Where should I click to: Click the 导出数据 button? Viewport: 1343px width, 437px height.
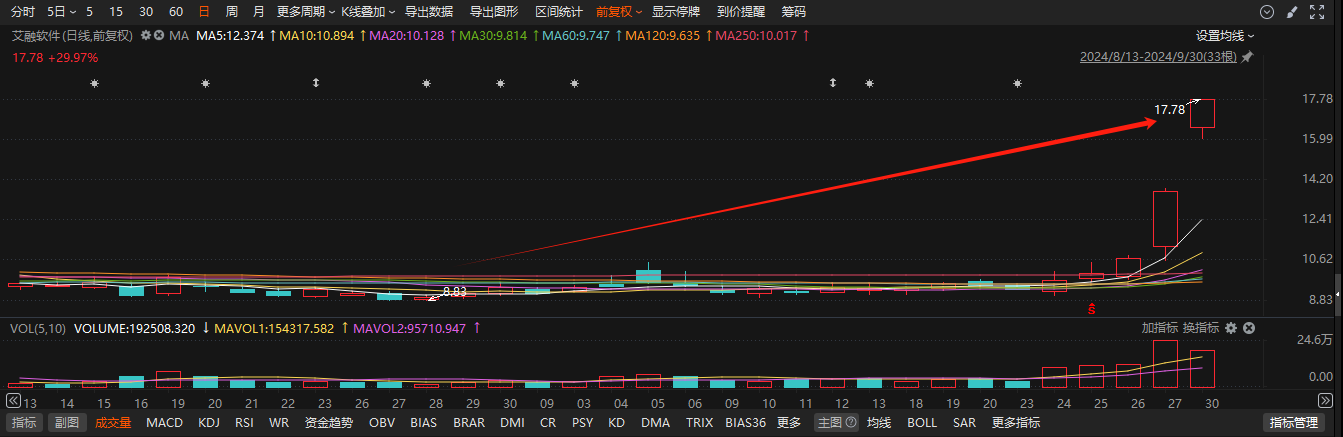(x=428, y=12)
